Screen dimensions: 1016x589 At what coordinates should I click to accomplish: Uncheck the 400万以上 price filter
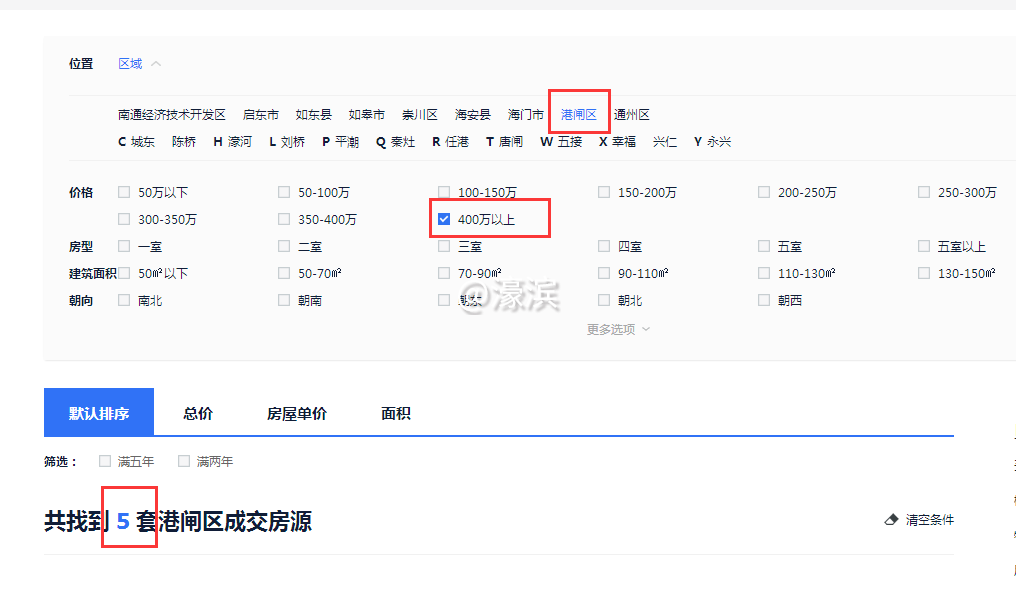[444, 218]
